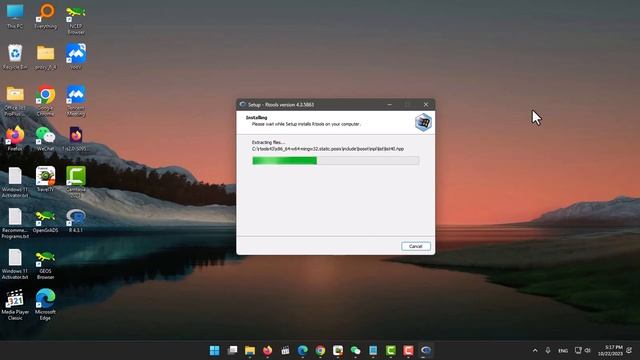Screen dimensions: 640x360
Task: Open Google Chrome from the taskbar
Action: (320, 350)
